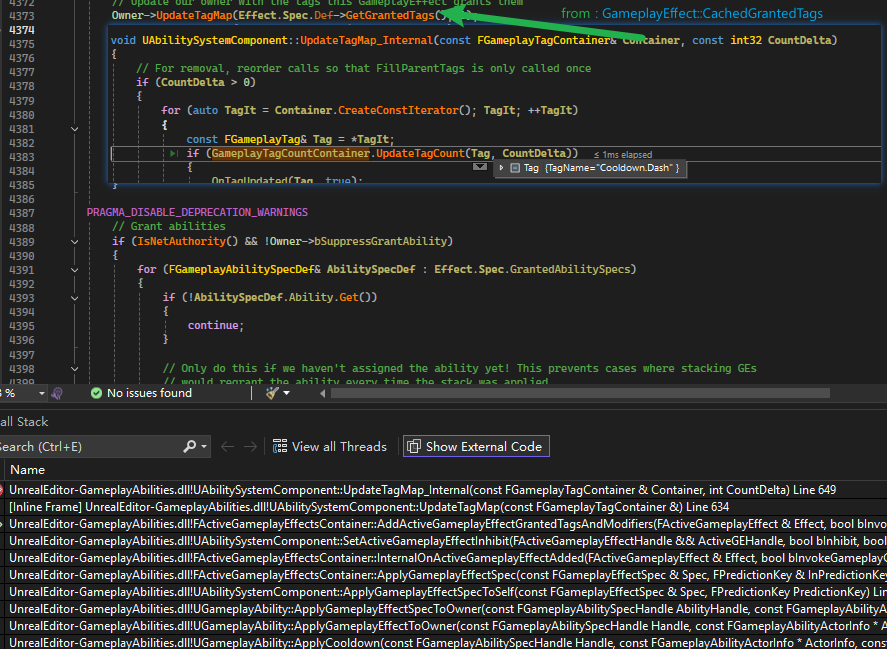Click the Name column header in Call Stack
887x649 pixels.
(27, 470)
